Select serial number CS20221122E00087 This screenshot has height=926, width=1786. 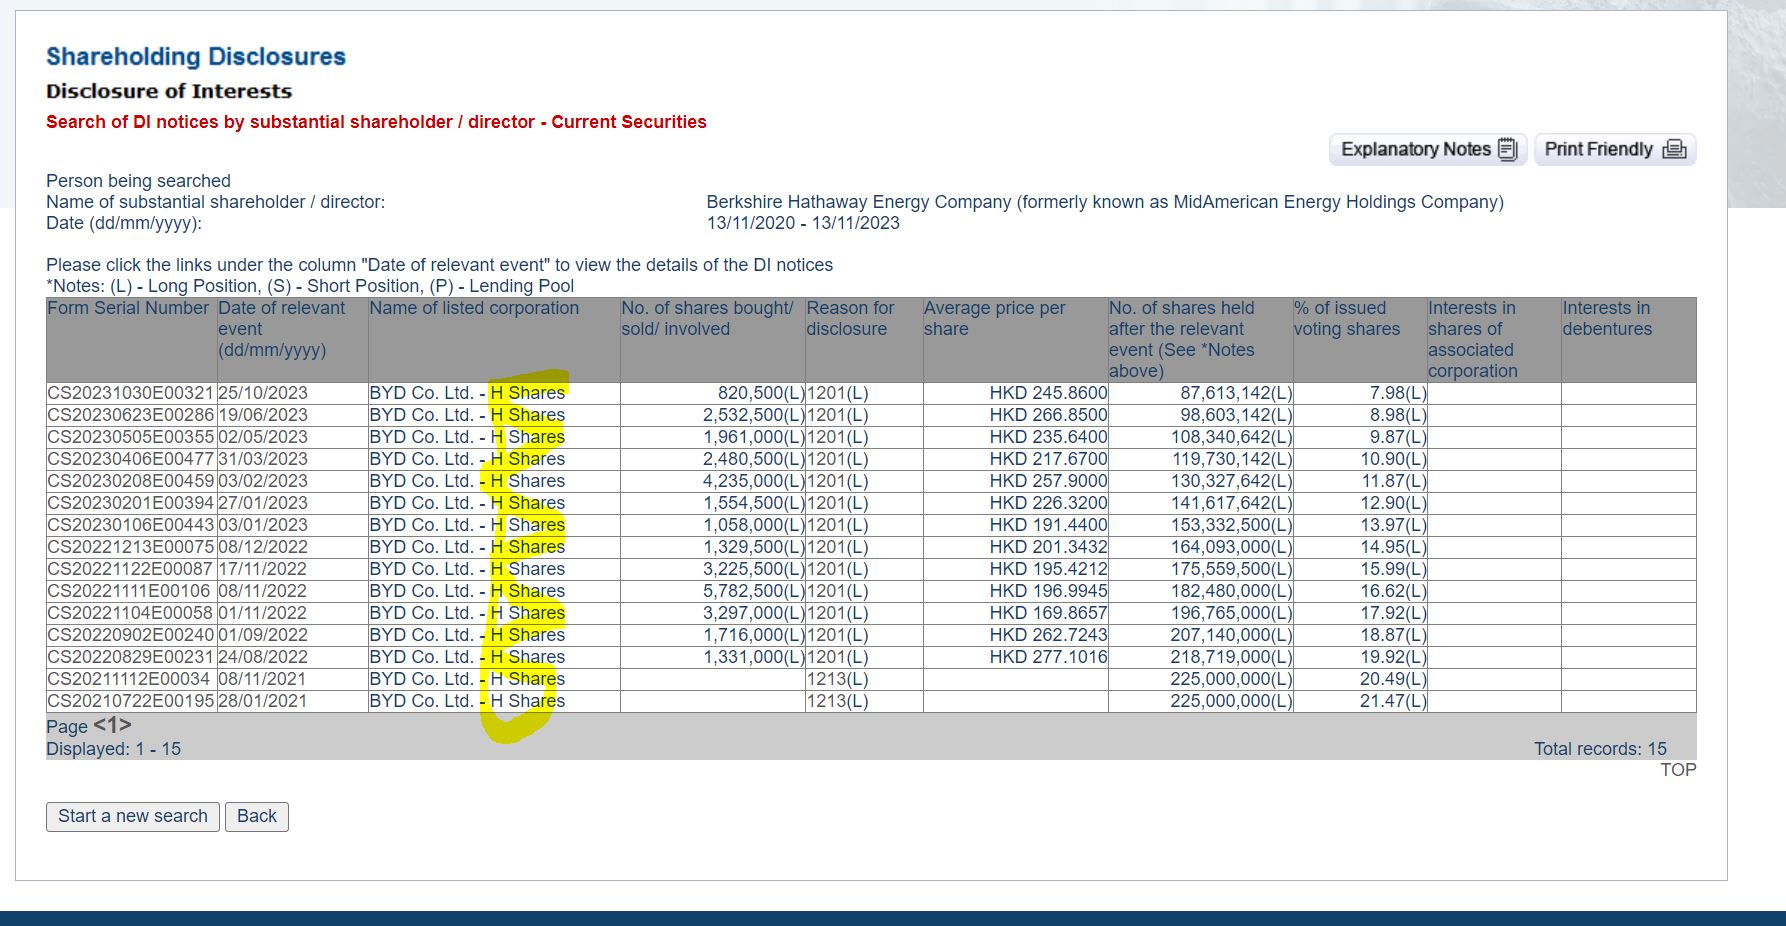tap(131, 569)
